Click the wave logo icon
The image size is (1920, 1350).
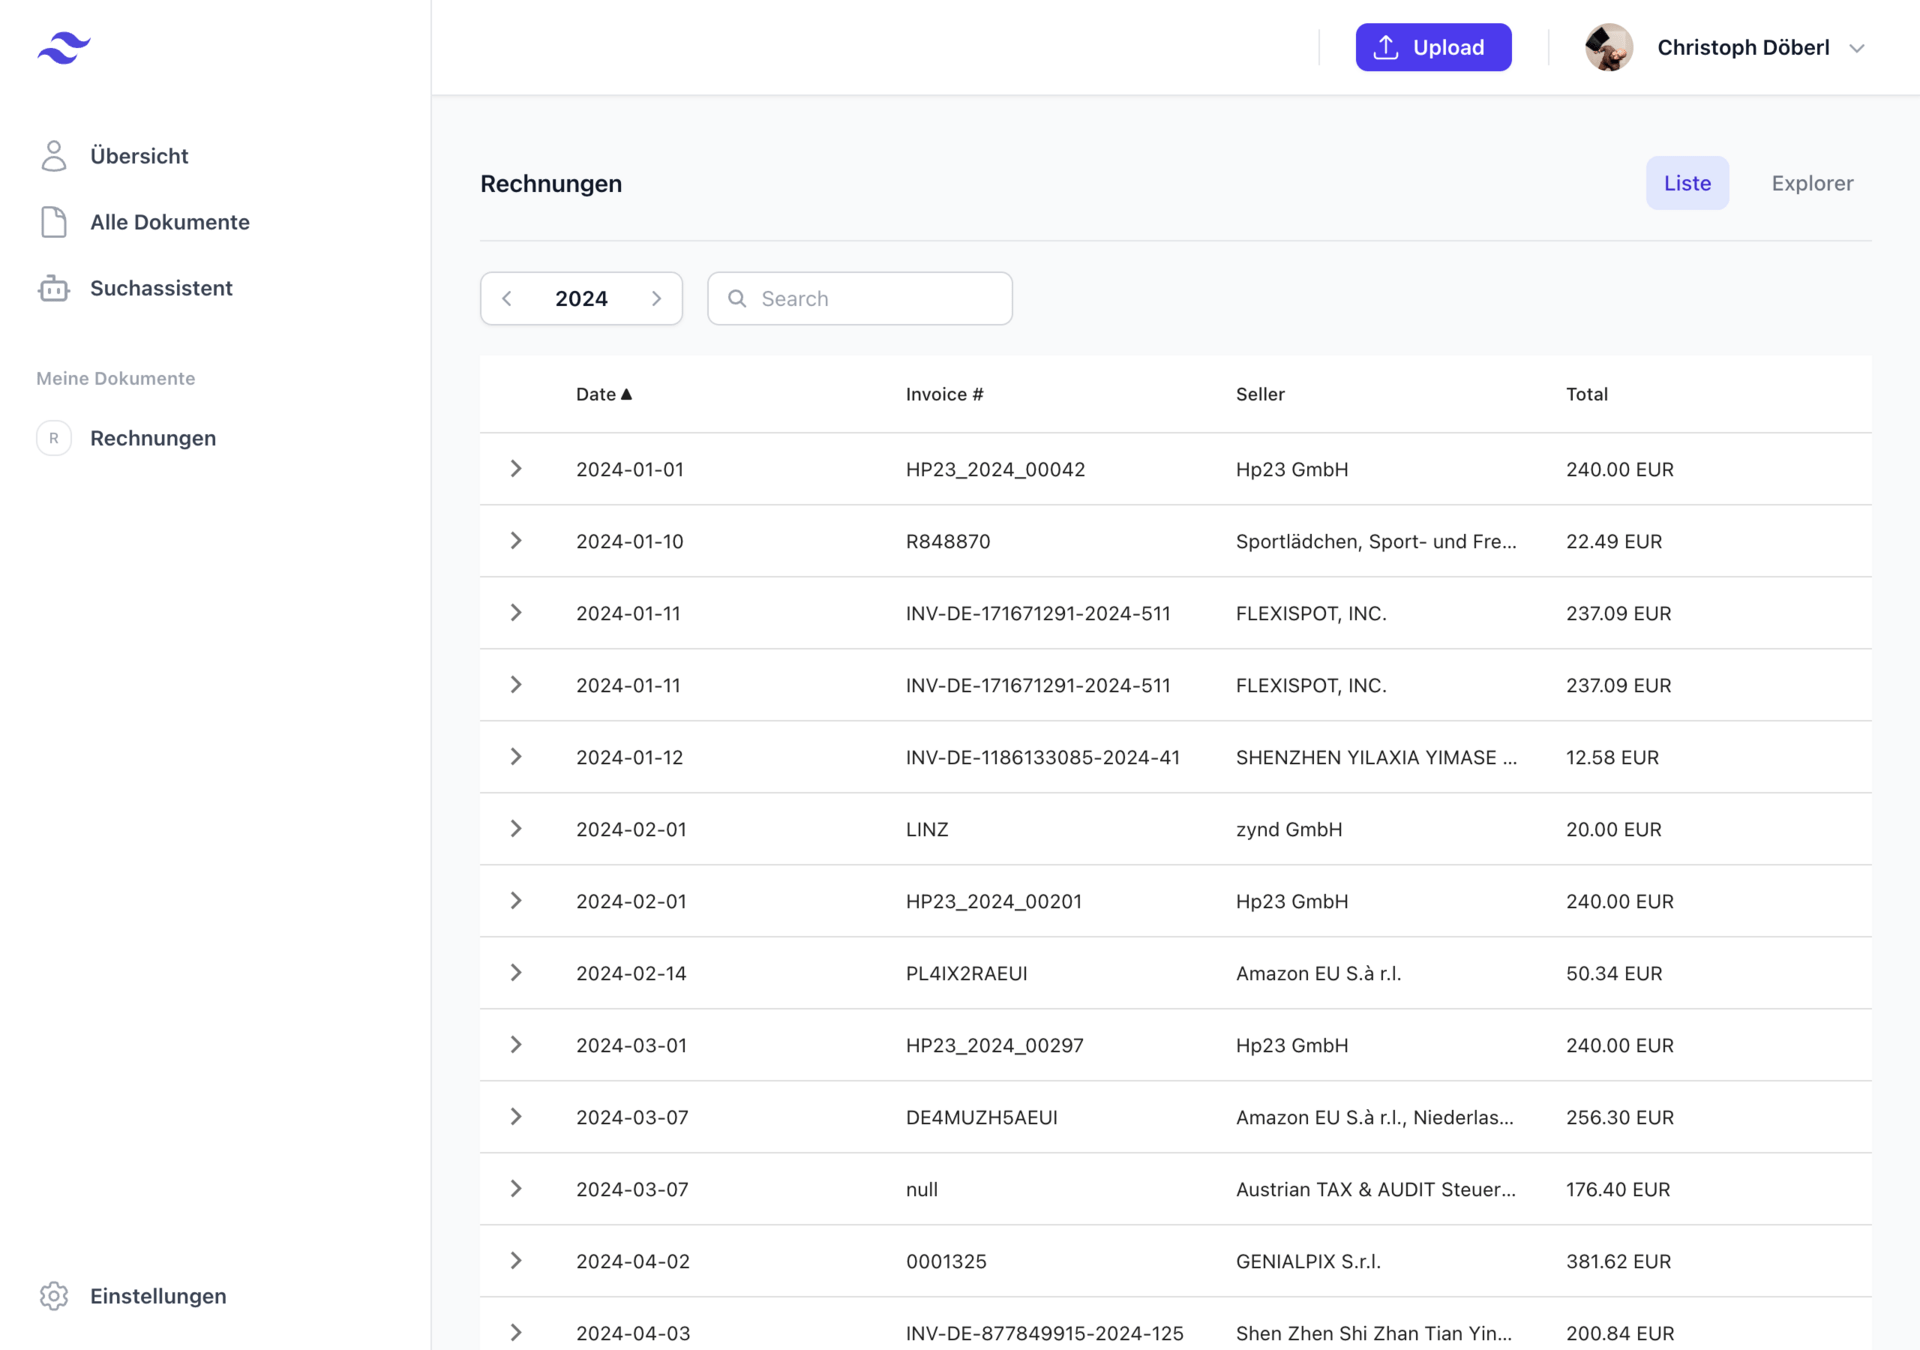[x=64, y=47]
